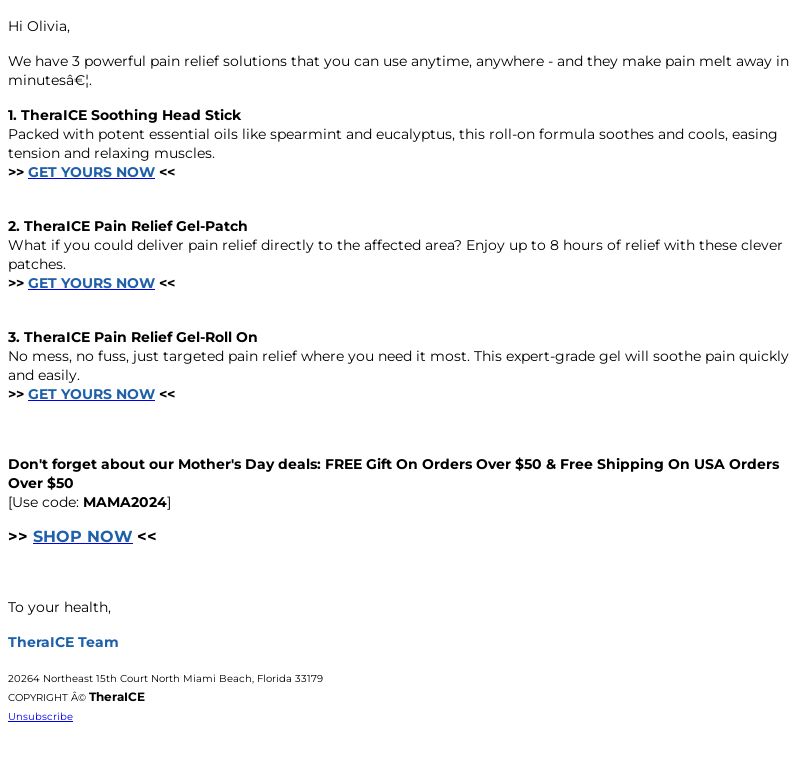This screenshot has height=767, width=800.
Task: Click the spearmint and eucalyptus description text
Action: coord(392,143)
